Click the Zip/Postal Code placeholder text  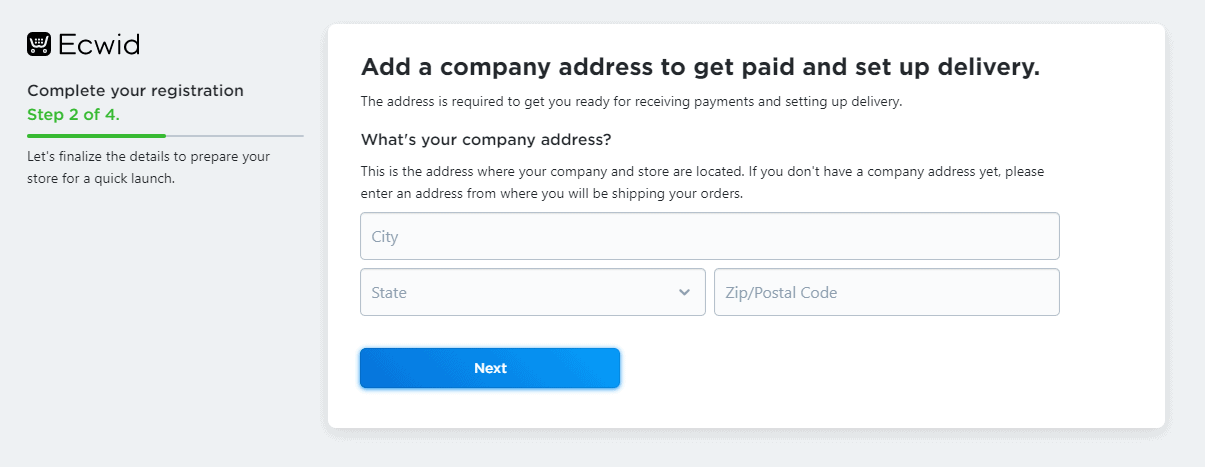pos(781,293)
